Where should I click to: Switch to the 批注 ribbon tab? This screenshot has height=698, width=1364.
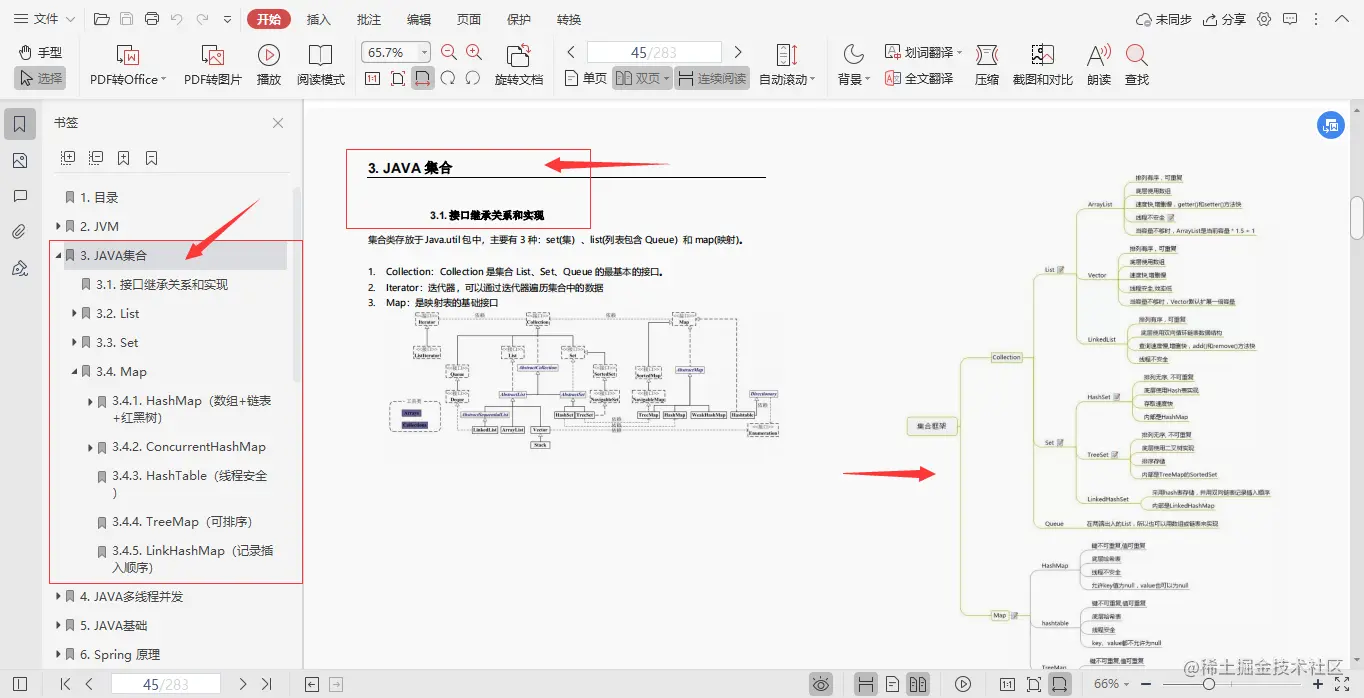[368, 18]
